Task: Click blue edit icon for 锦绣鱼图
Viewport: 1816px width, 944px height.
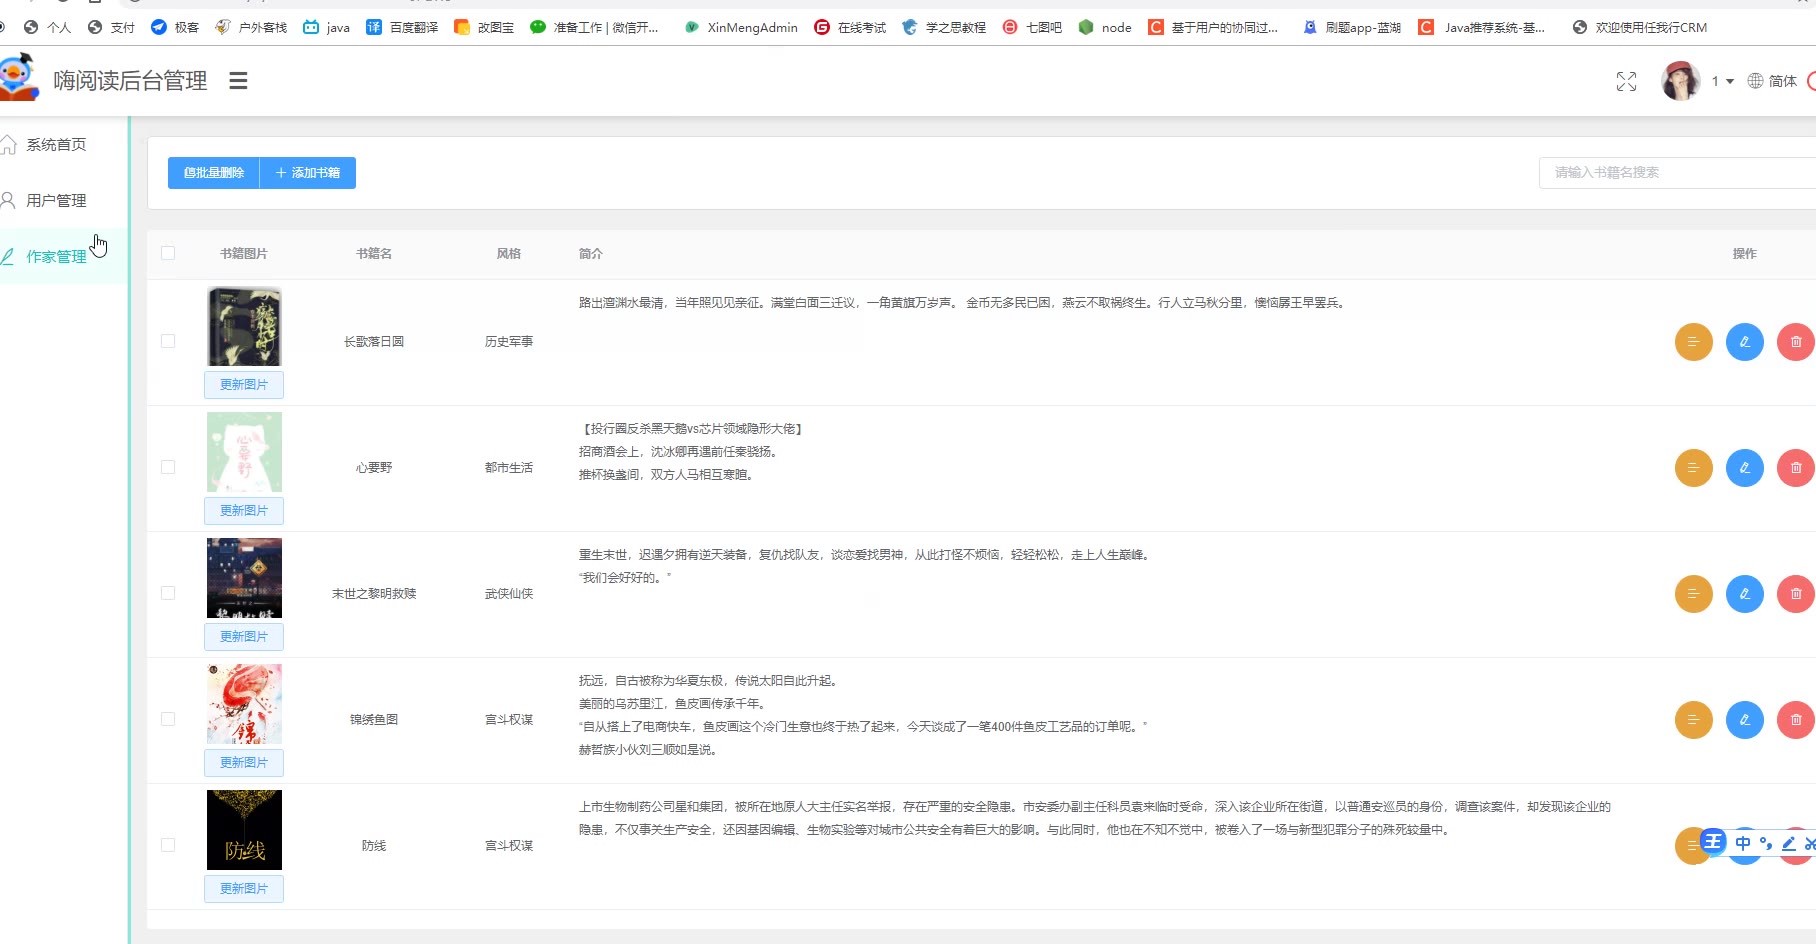Action: coord(1745,720)
